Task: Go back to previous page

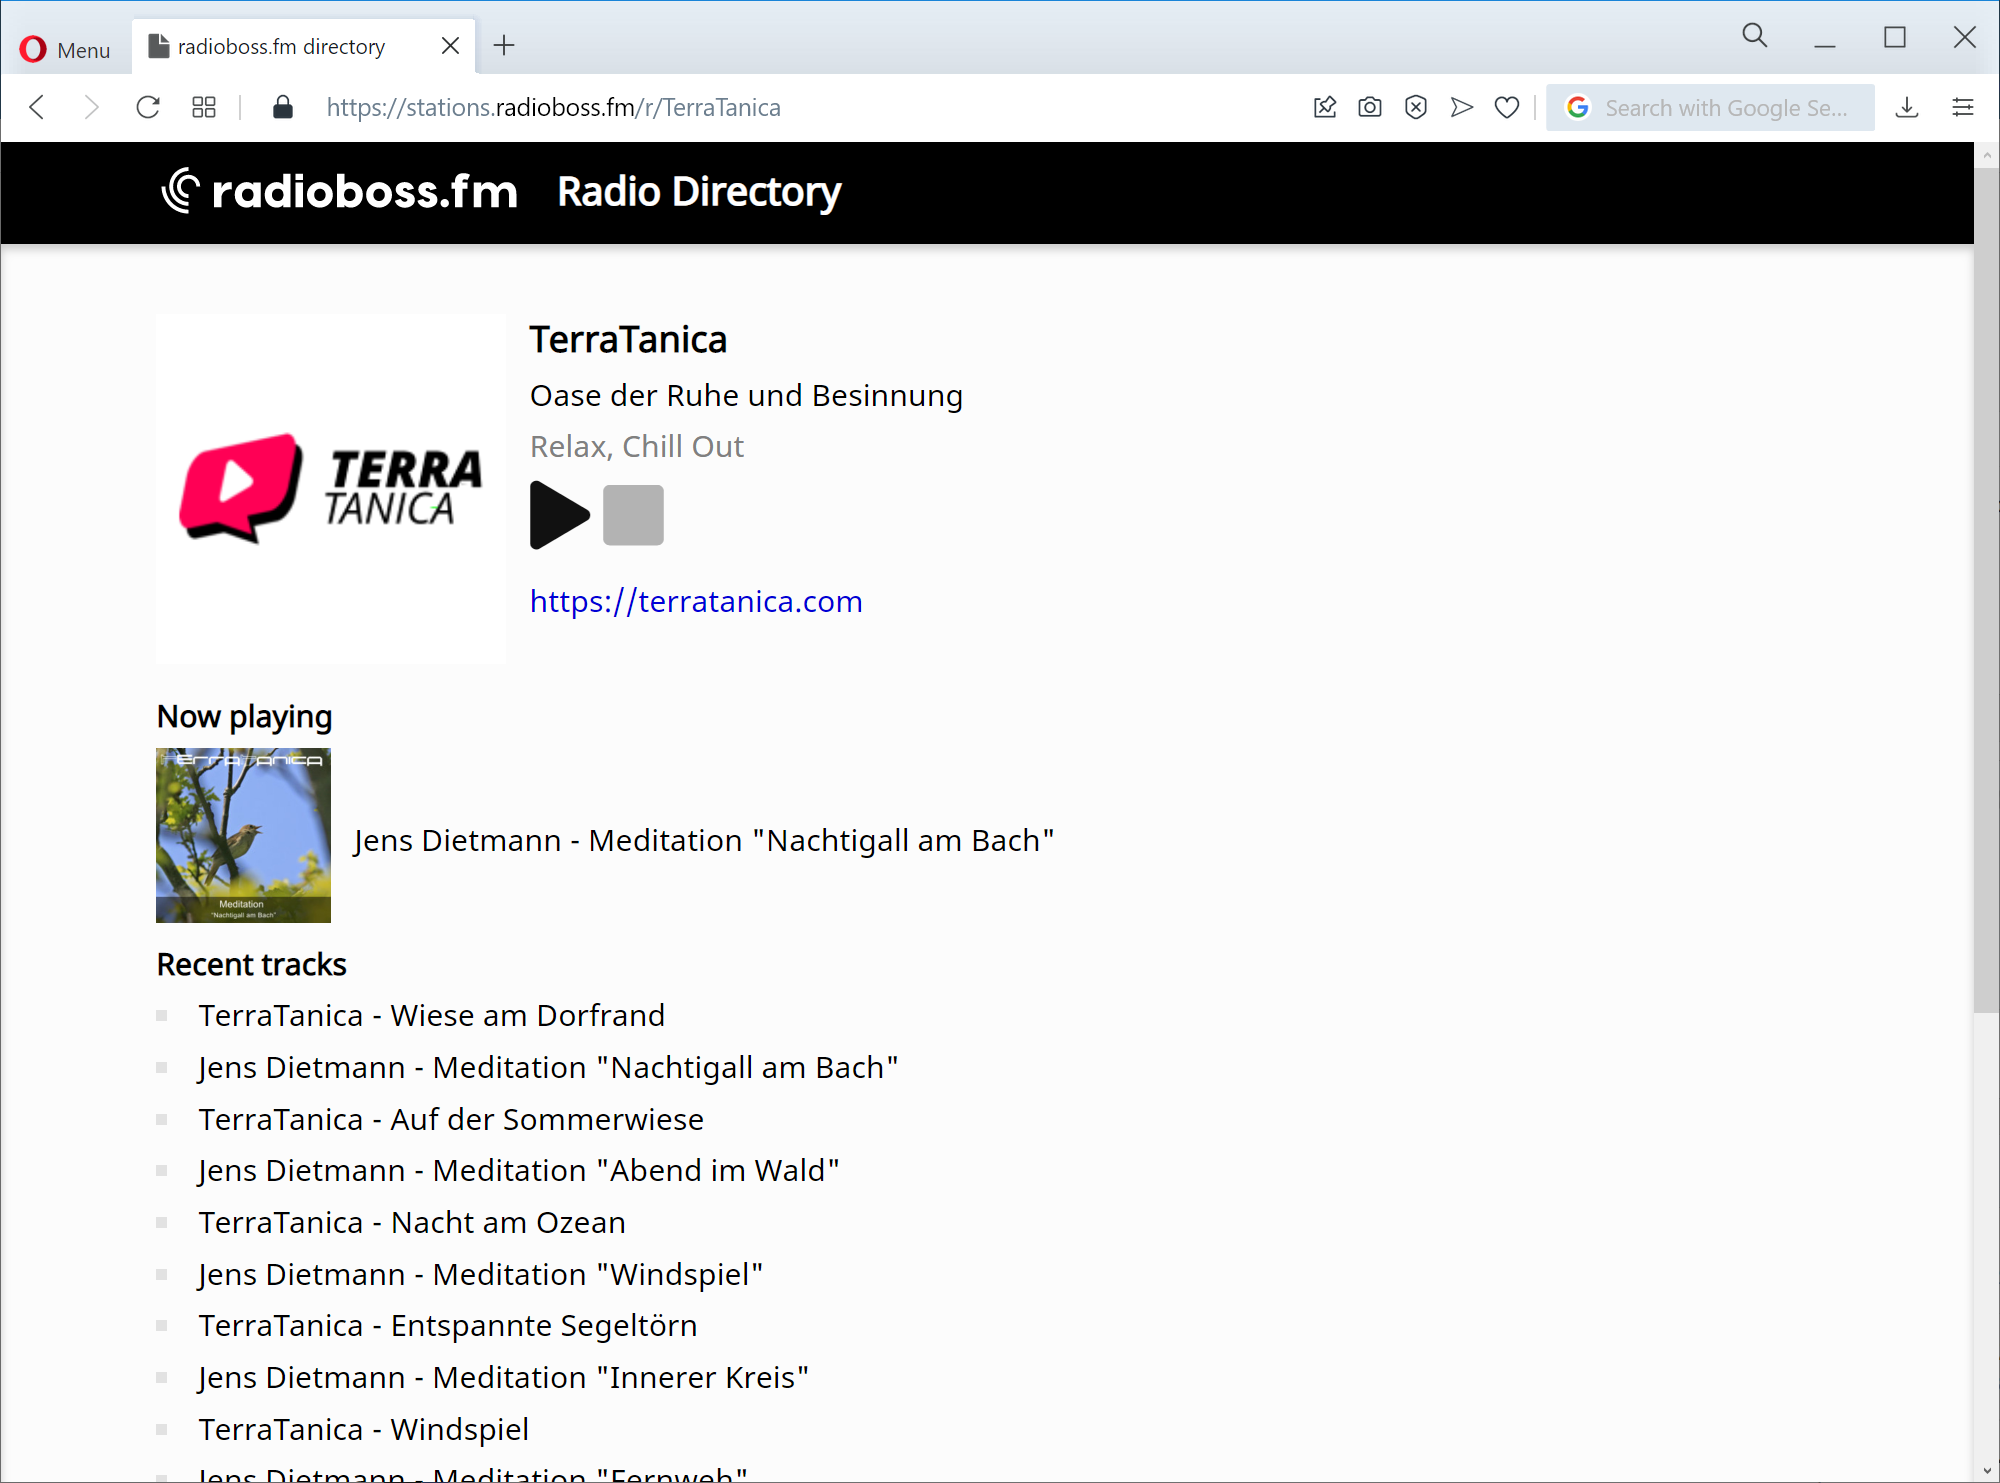Action: [38, 107]
